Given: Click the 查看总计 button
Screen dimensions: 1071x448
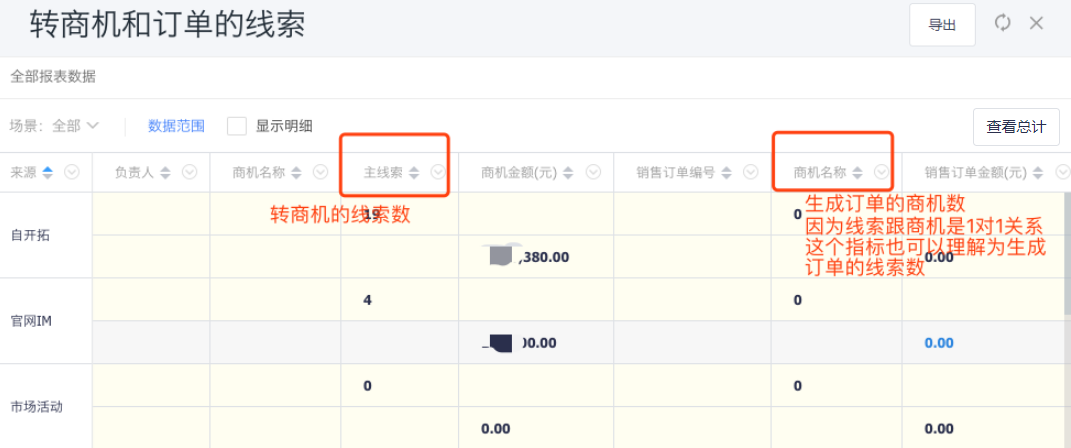Looking at the screenshot, I should (x=1016, y=127).
